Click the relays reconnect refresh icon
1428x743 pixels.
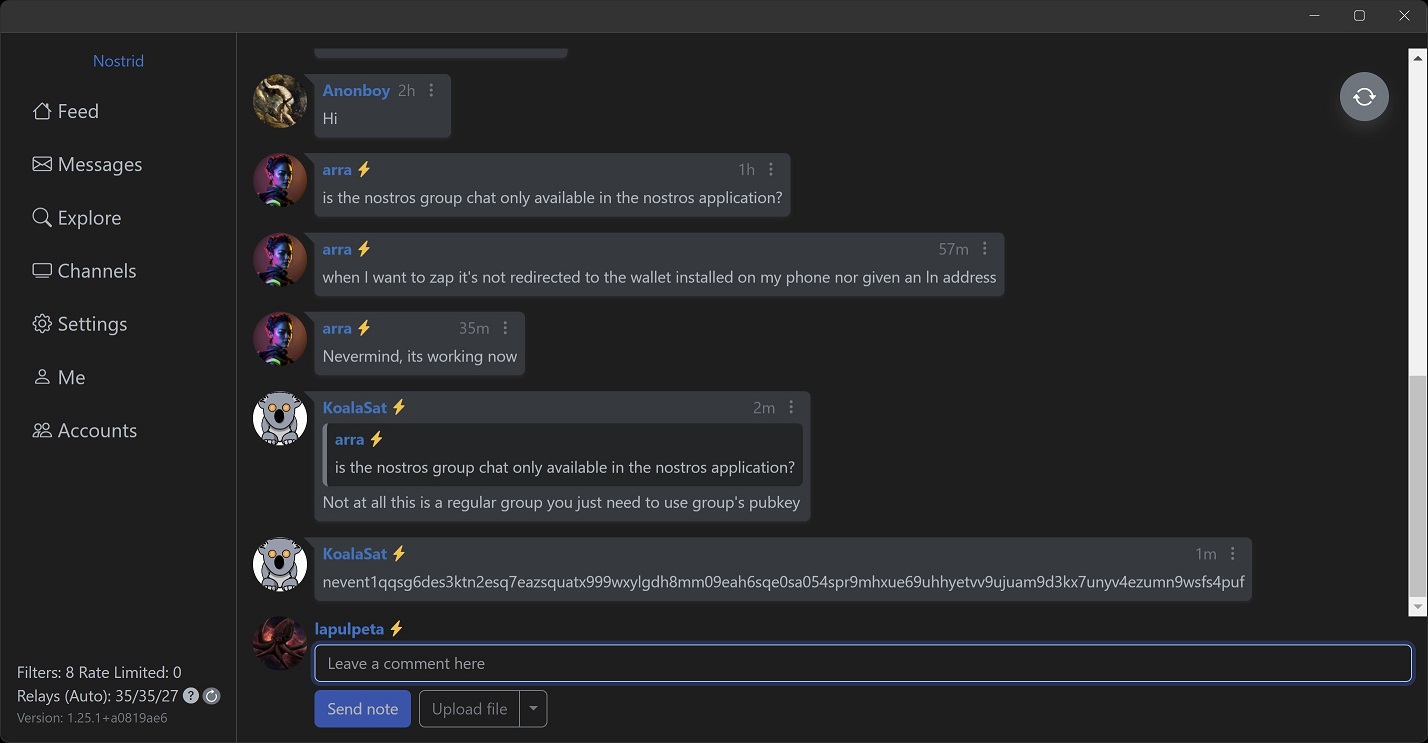[211, 696]
